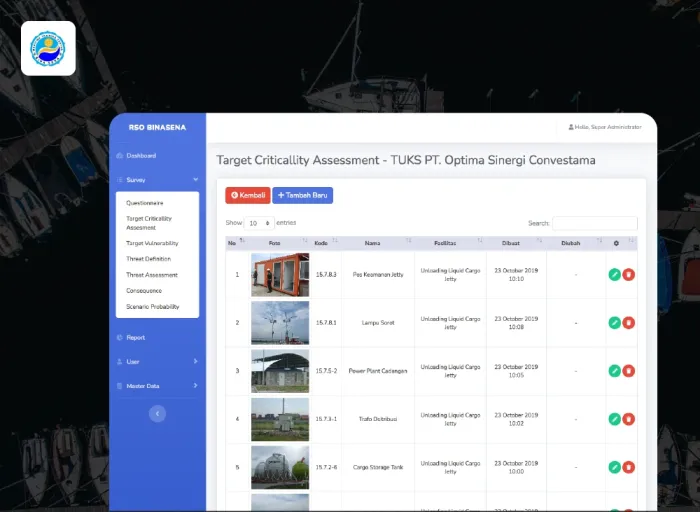700x512 pixels.
Task: Click code 15.7.8.1 cell
Action: click(x=326, y=323)
